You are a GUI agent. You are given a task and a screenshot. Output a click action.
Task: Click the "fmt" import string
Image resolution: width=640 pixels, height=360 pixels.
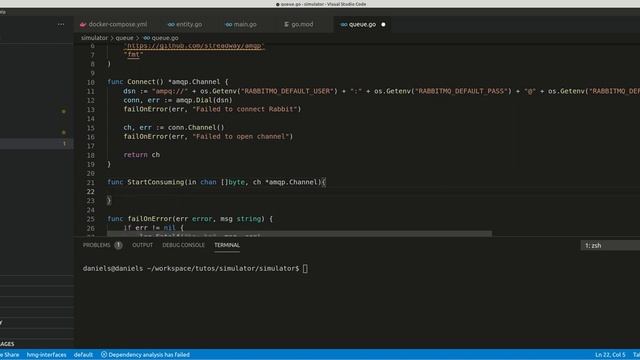pos(133,55)
